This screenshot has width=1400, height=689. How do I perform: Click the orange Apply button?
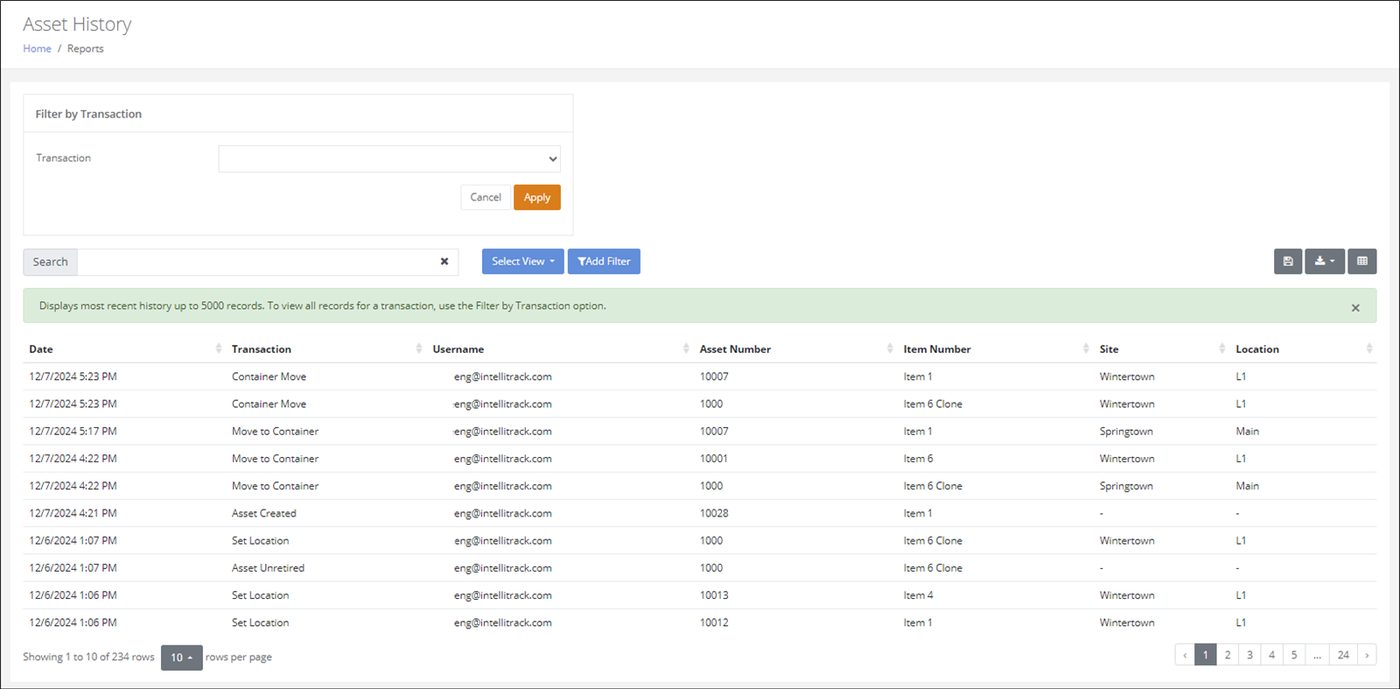coord(537,197)
